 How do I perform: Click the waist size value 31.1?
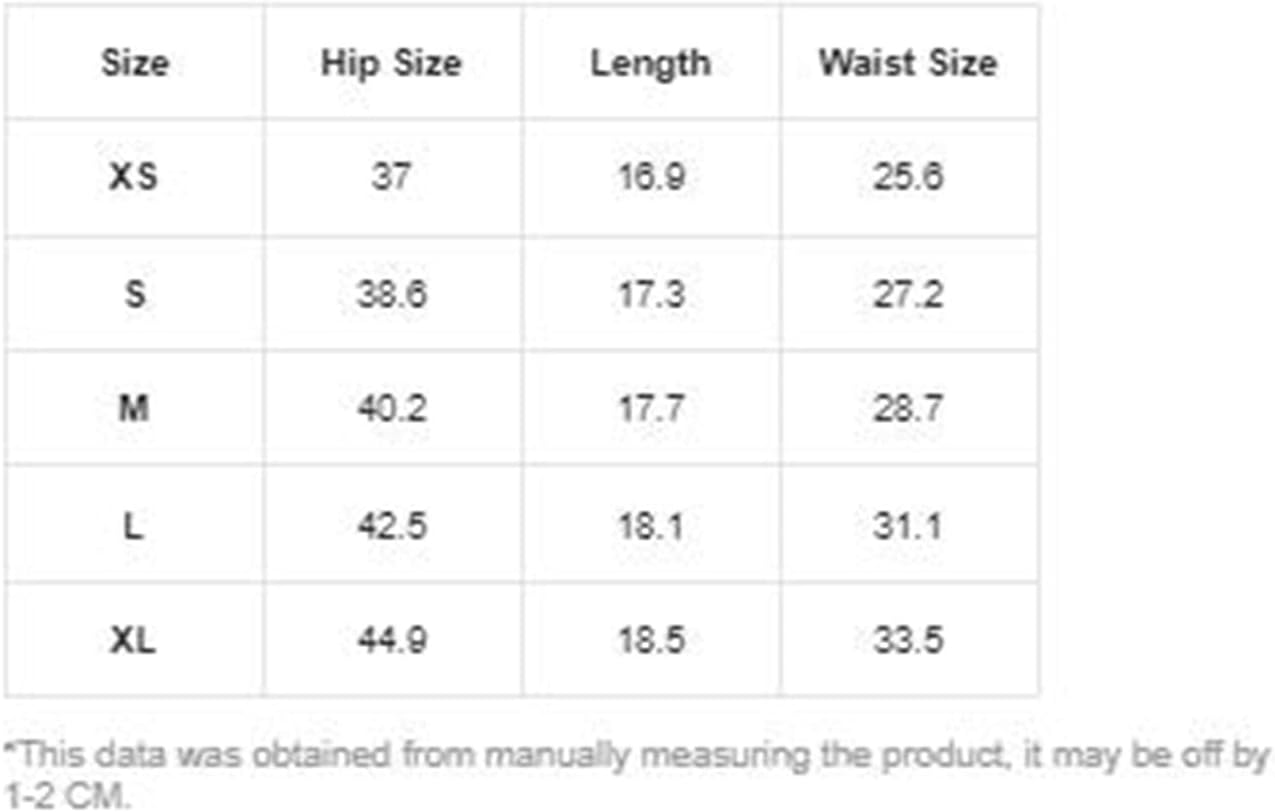pyautogui.click(x=908, y=525)
